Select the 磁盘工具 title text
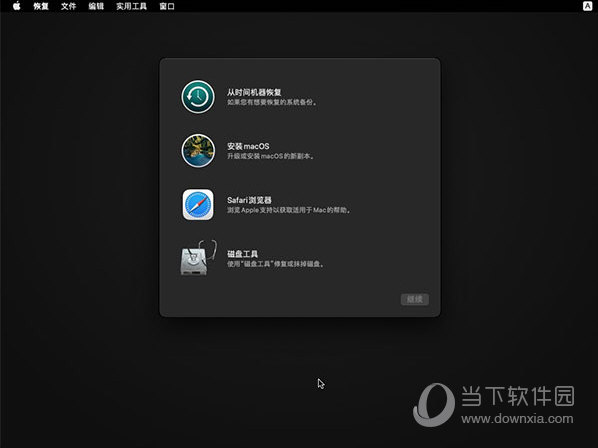 tap(243, 254)
